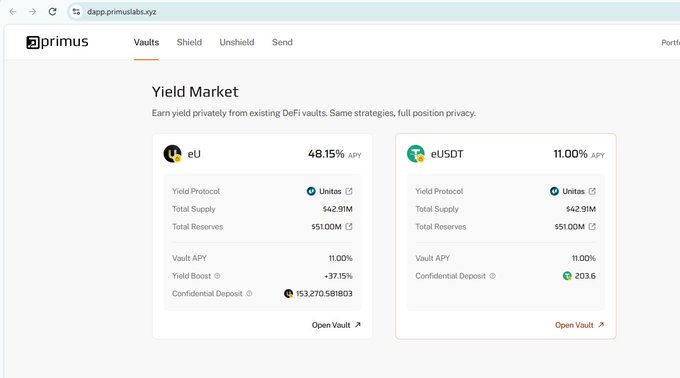Click $51.00M reserves value in eU card

point(326,227)
